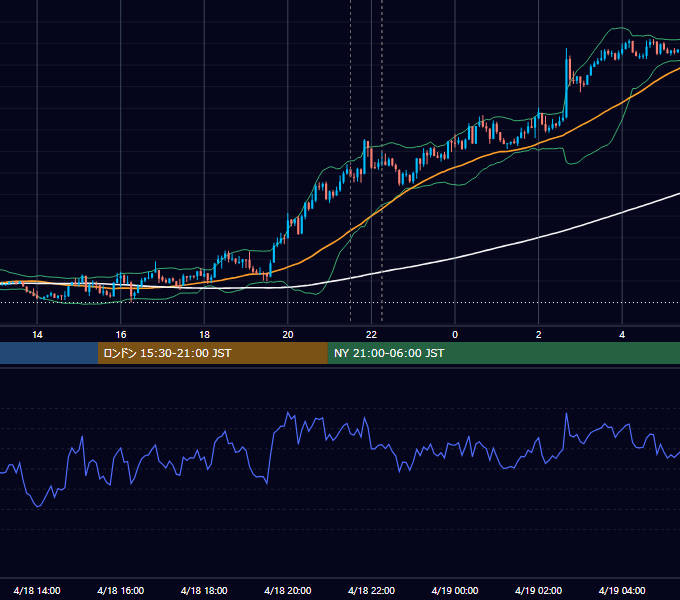This screenshot has height=600, width=680.
Task: Click the blue session bar before ロンドン
Action: [x=49, y=353]
